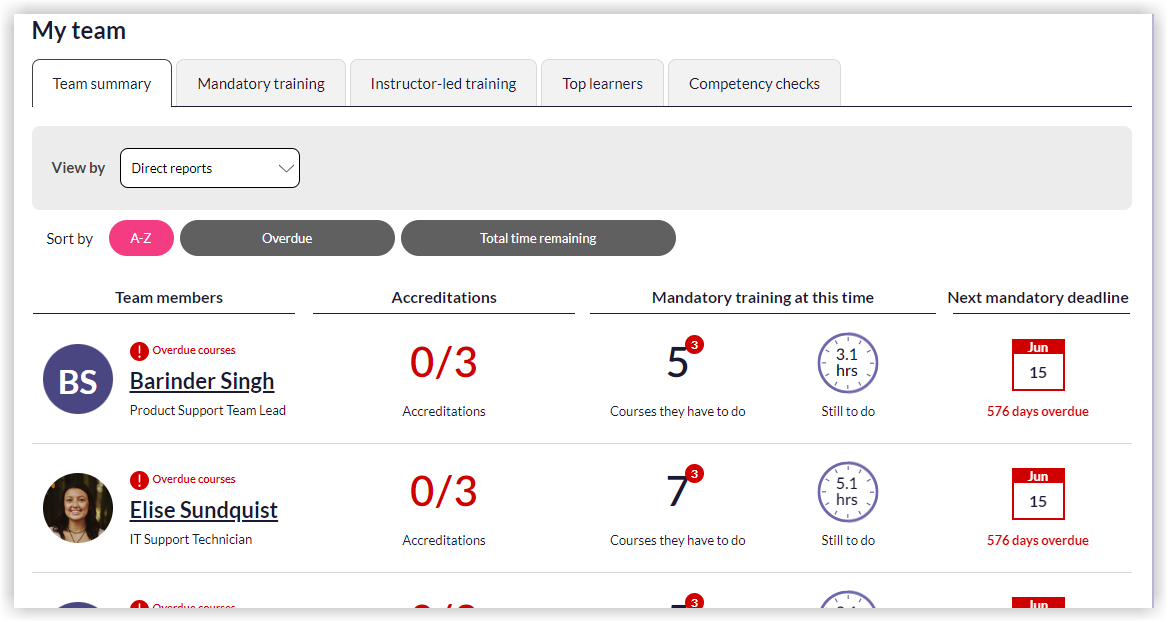Viewport: 1168px width, 622px height.
Task: Open Elise Sundquist's profile link
Action: point(204,510)
